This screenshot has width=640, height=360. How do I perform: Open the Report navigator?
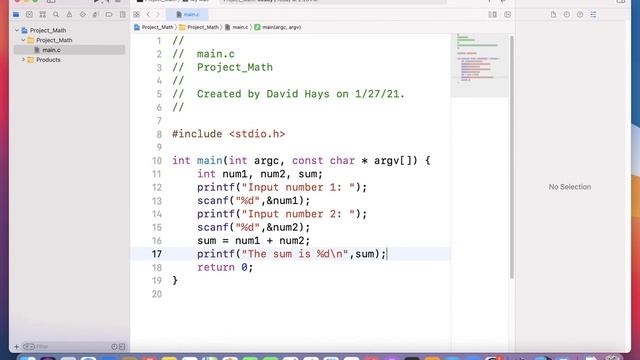(x=122, y=14)
